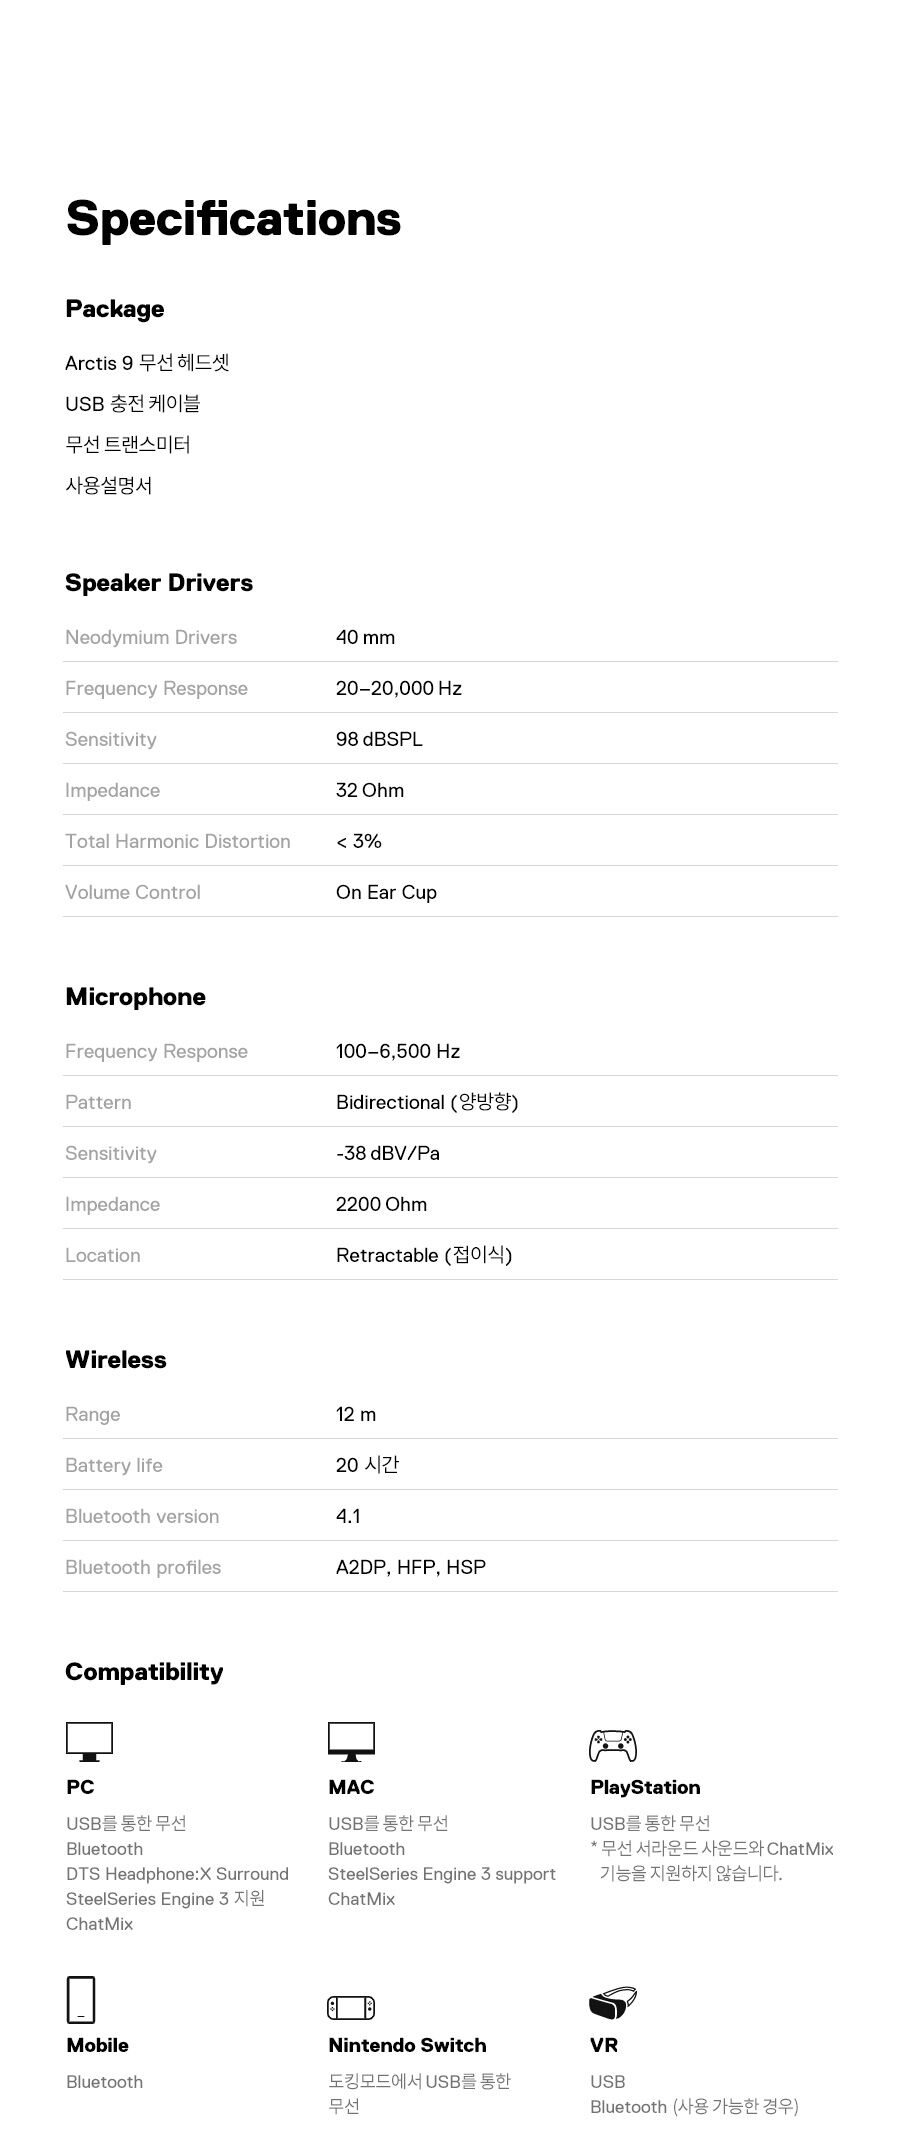Select the 20–20,000 Hz frequency value
Screen dimensions: 900x2130
click(x=399, y=688)
